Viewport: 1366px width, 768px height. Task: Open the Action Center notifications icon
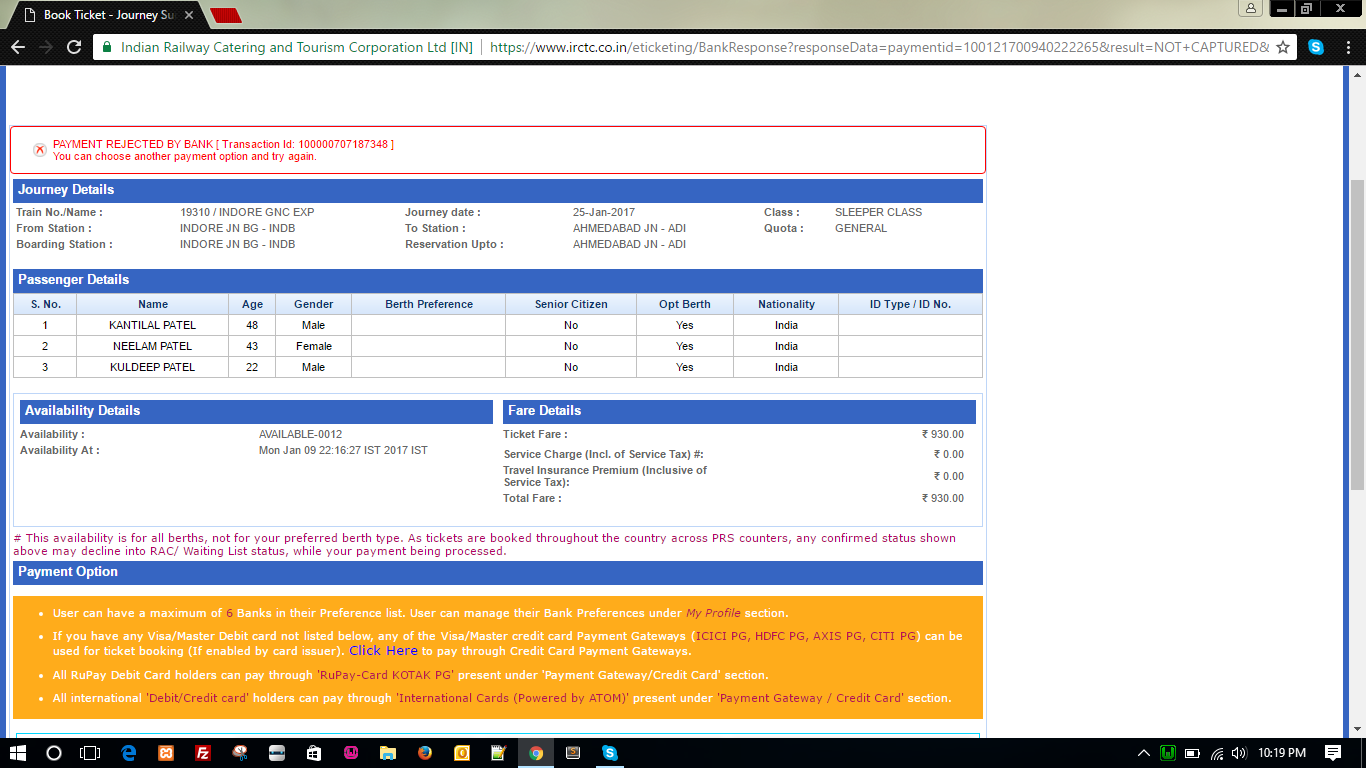tap(1333, 753)
